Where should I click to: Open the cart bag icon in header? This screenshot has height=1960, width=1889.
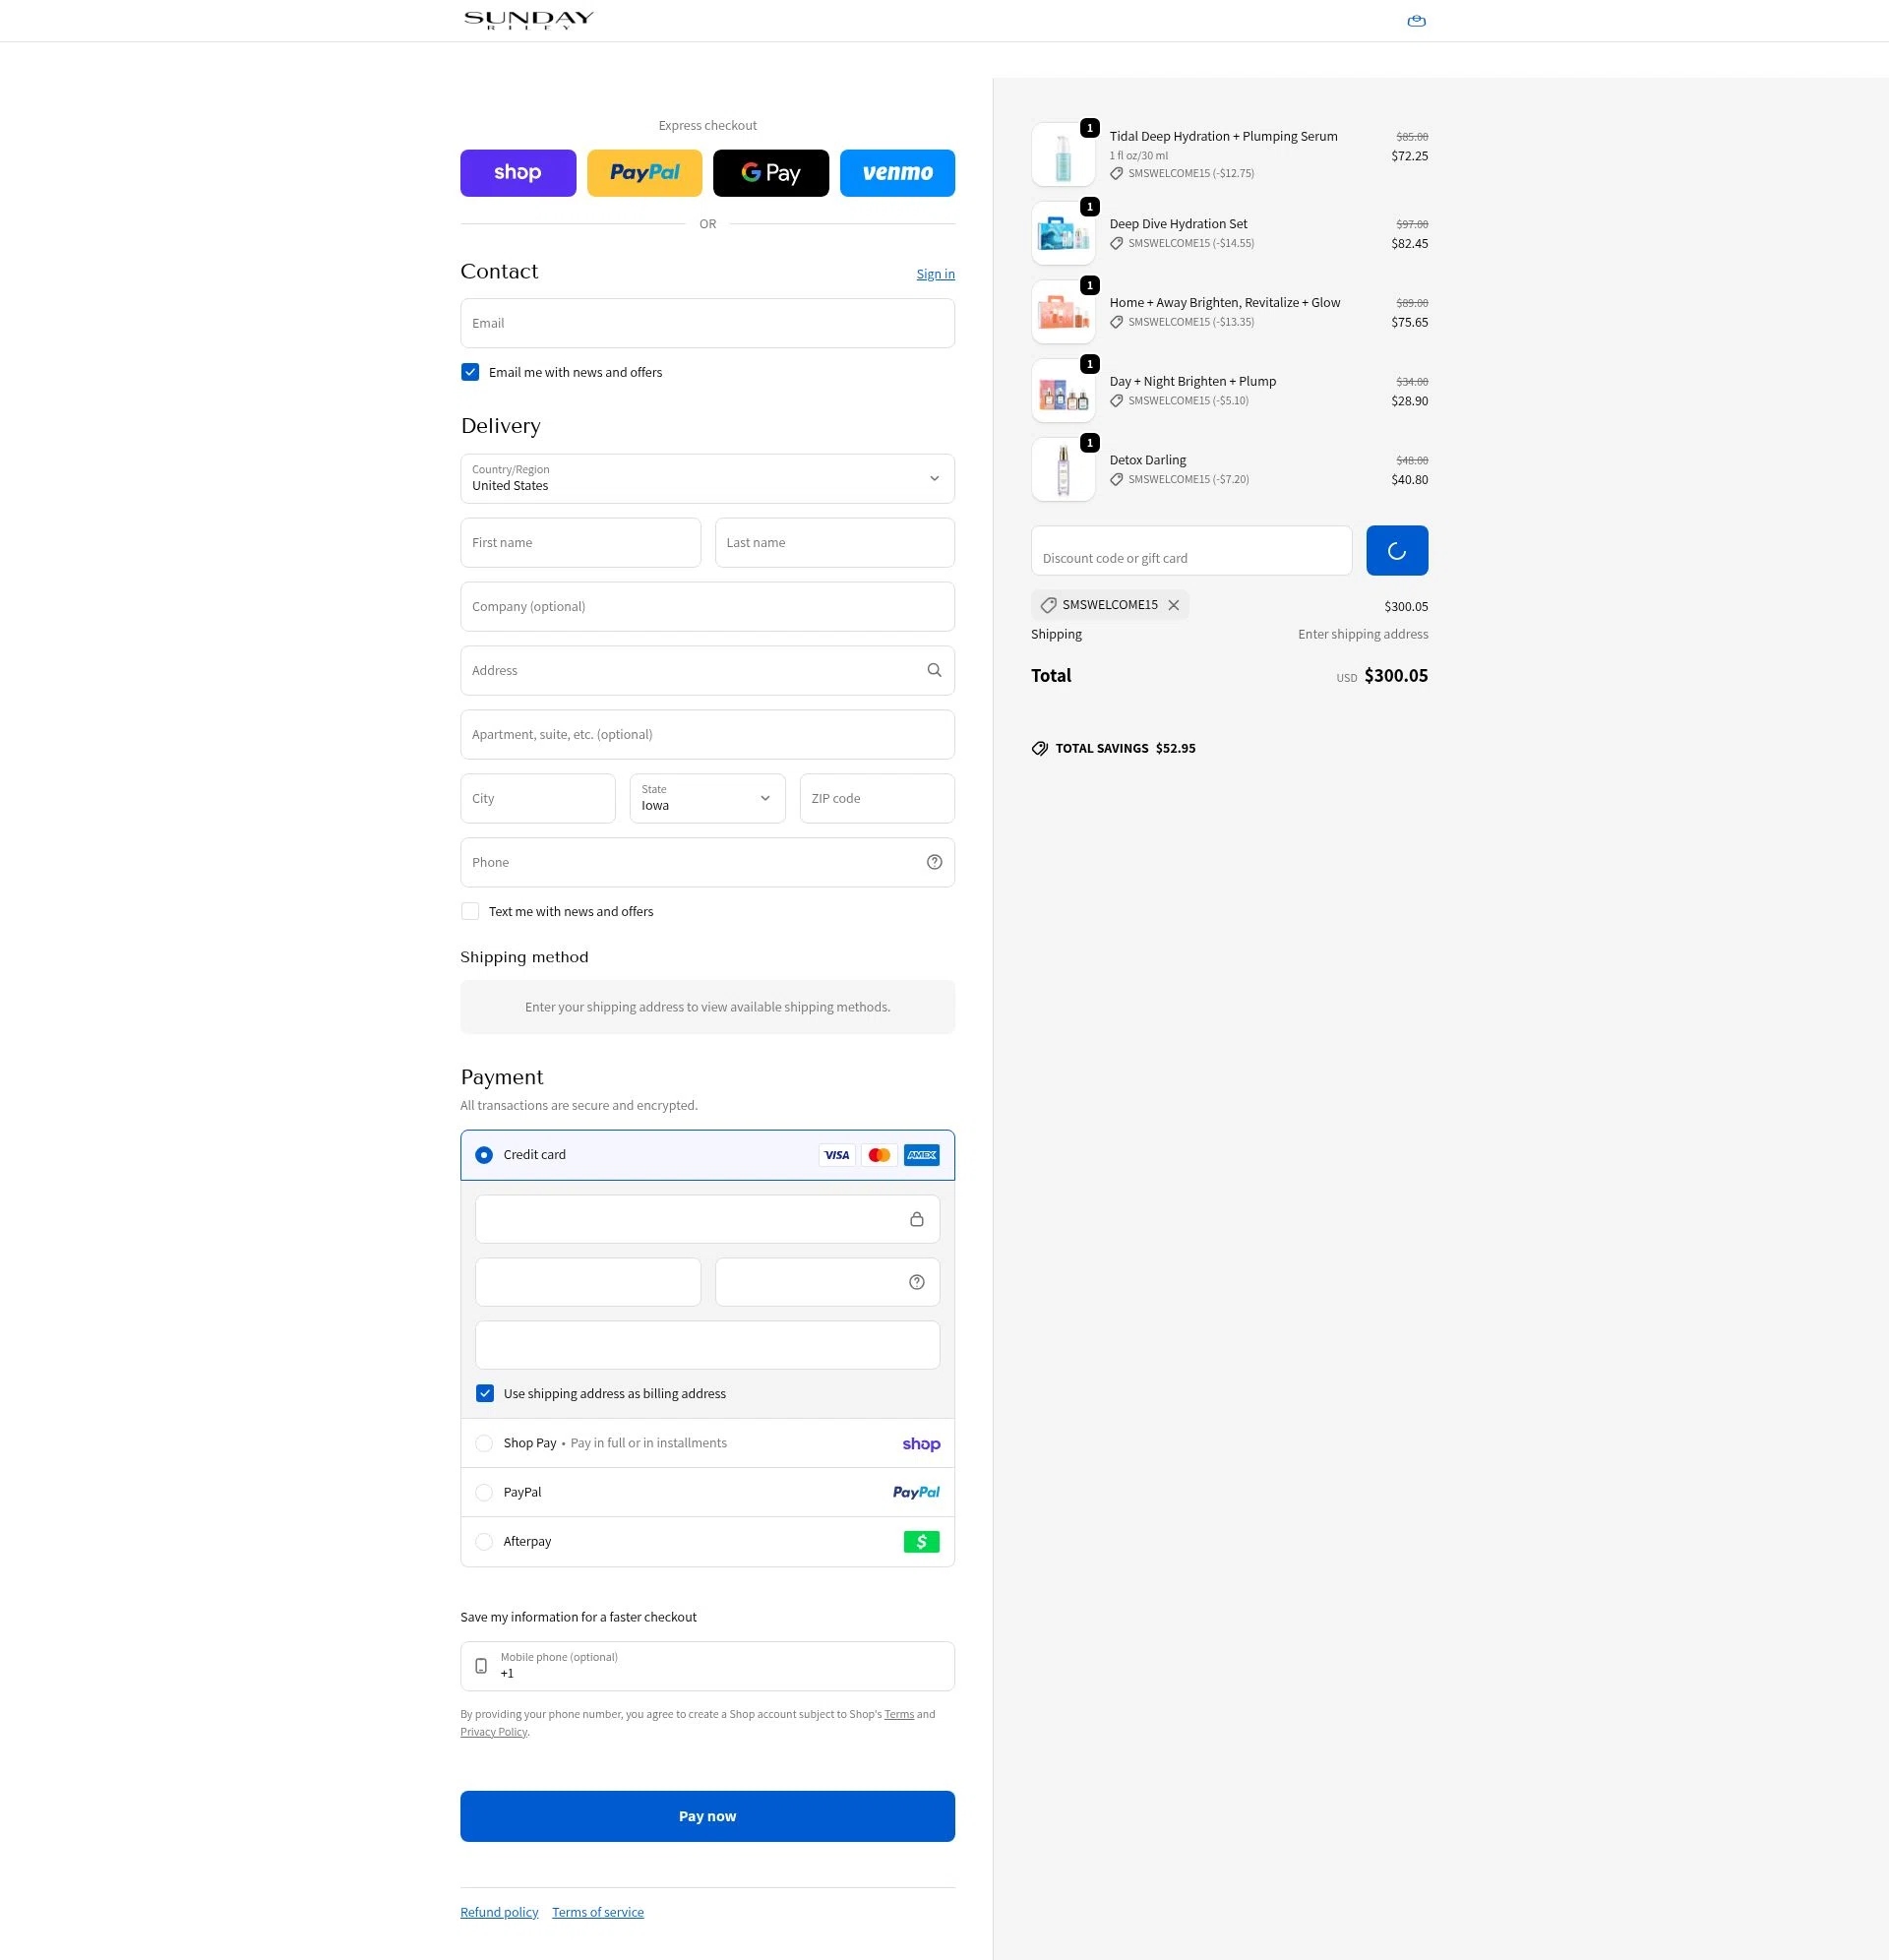point(1416,21)
